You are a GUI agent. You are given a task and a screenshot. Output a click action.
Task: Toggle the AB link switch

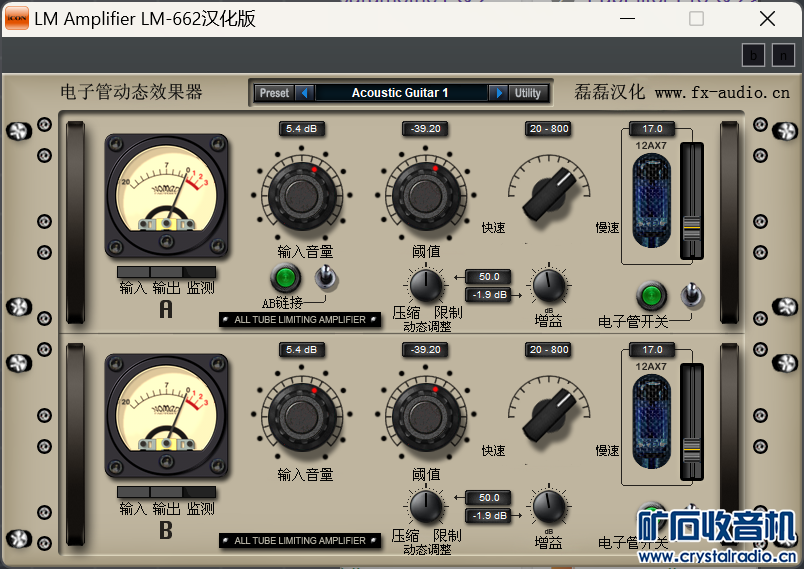pos(326,278)
